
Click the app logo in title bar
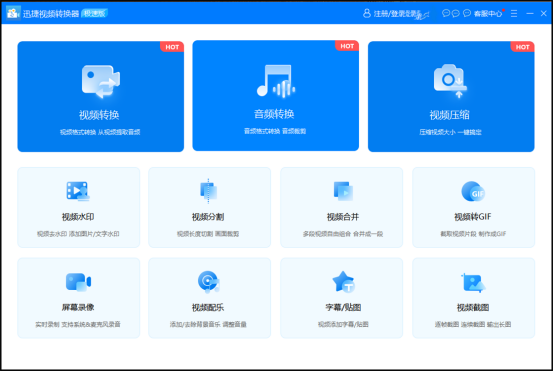coord(13,13)
